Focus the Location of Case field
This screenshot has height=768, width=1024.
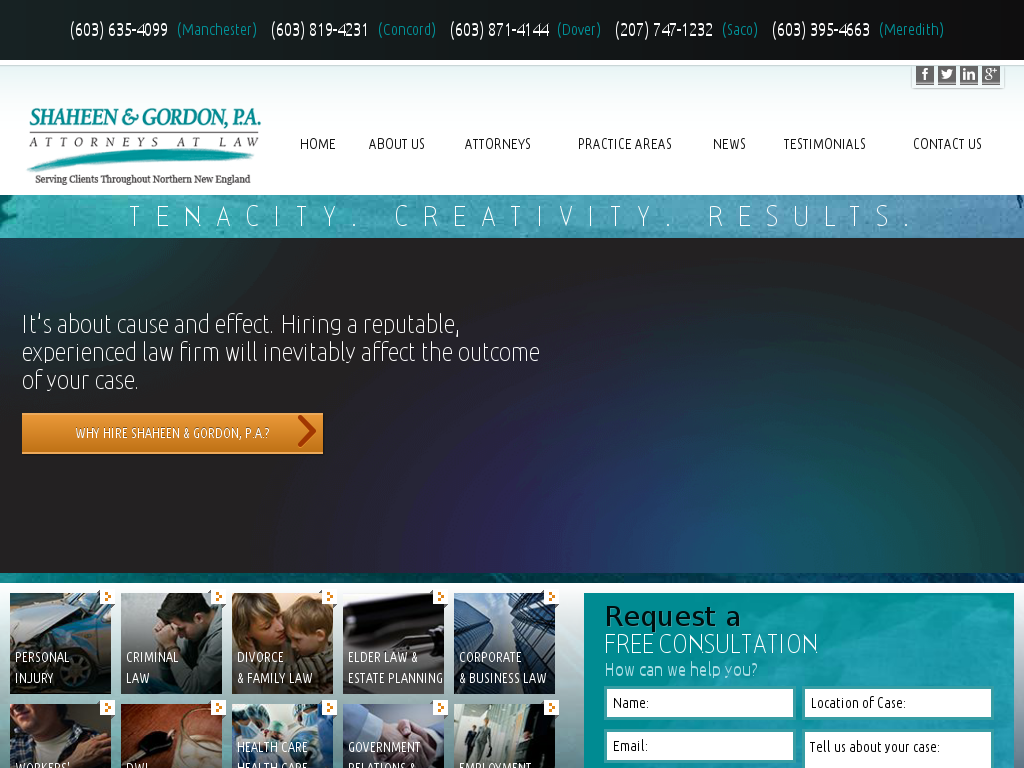897,703
